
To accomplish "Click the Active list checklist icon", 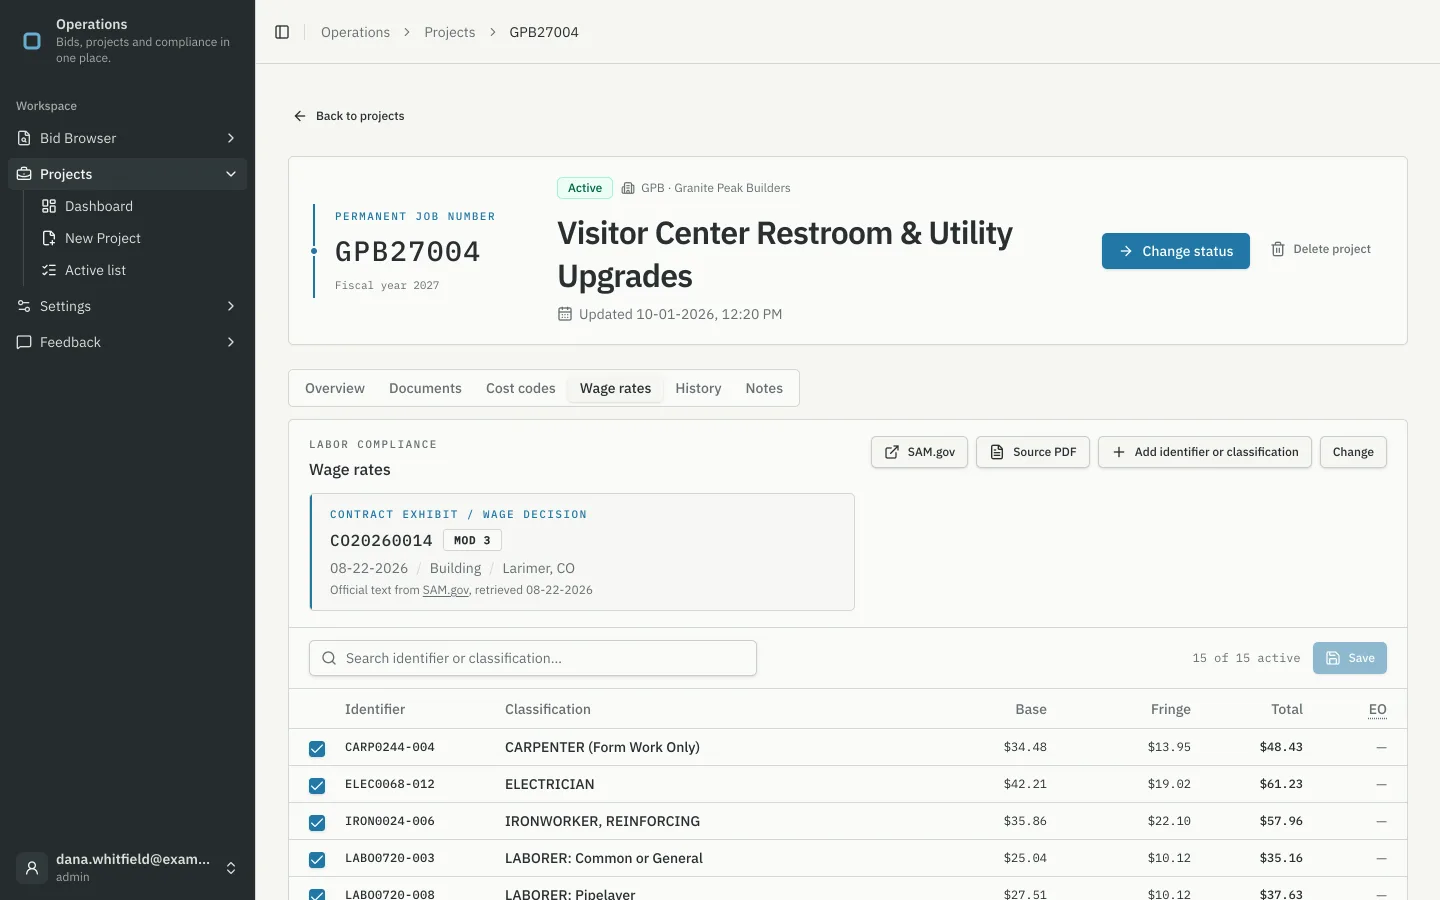I will pos(49,270).
